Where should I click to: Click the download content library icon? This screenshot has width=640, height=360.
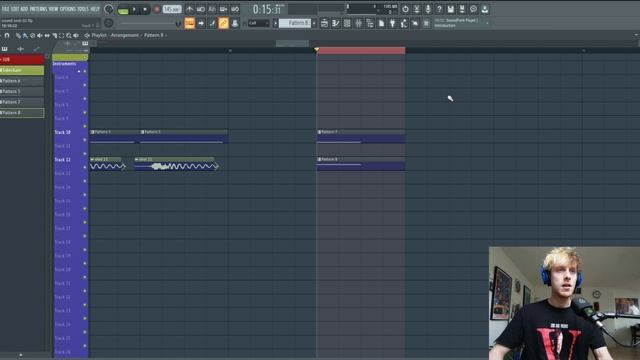pos(484,9)
